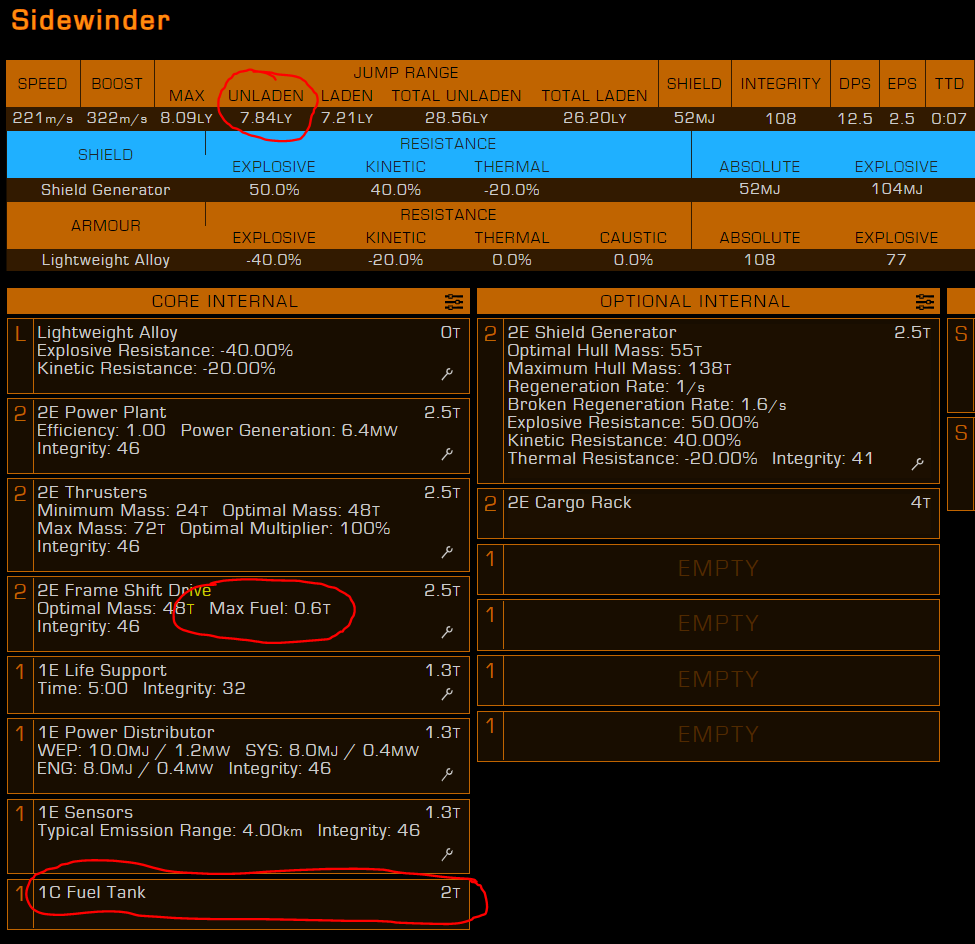Click the Sidewinder ship title
Viewport: 975px width, 944px height.
pos(91,20)
